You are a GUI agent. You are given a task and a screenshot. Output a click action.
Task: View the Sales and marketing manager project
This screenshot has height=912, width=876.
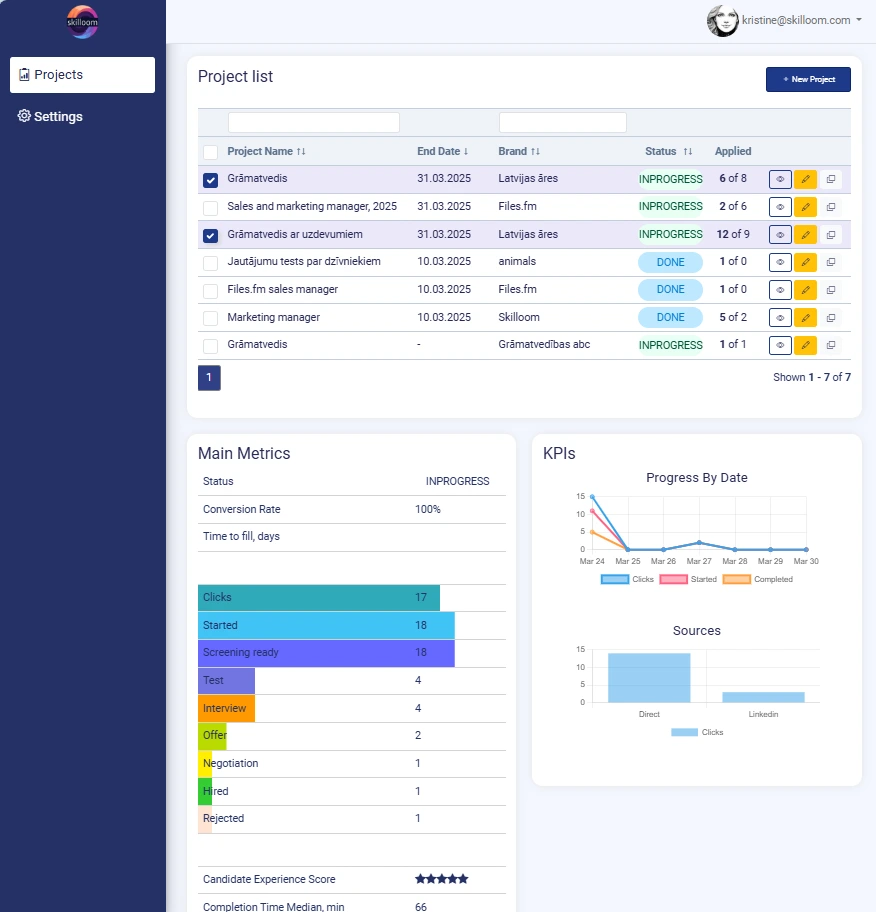coord(780,207)
